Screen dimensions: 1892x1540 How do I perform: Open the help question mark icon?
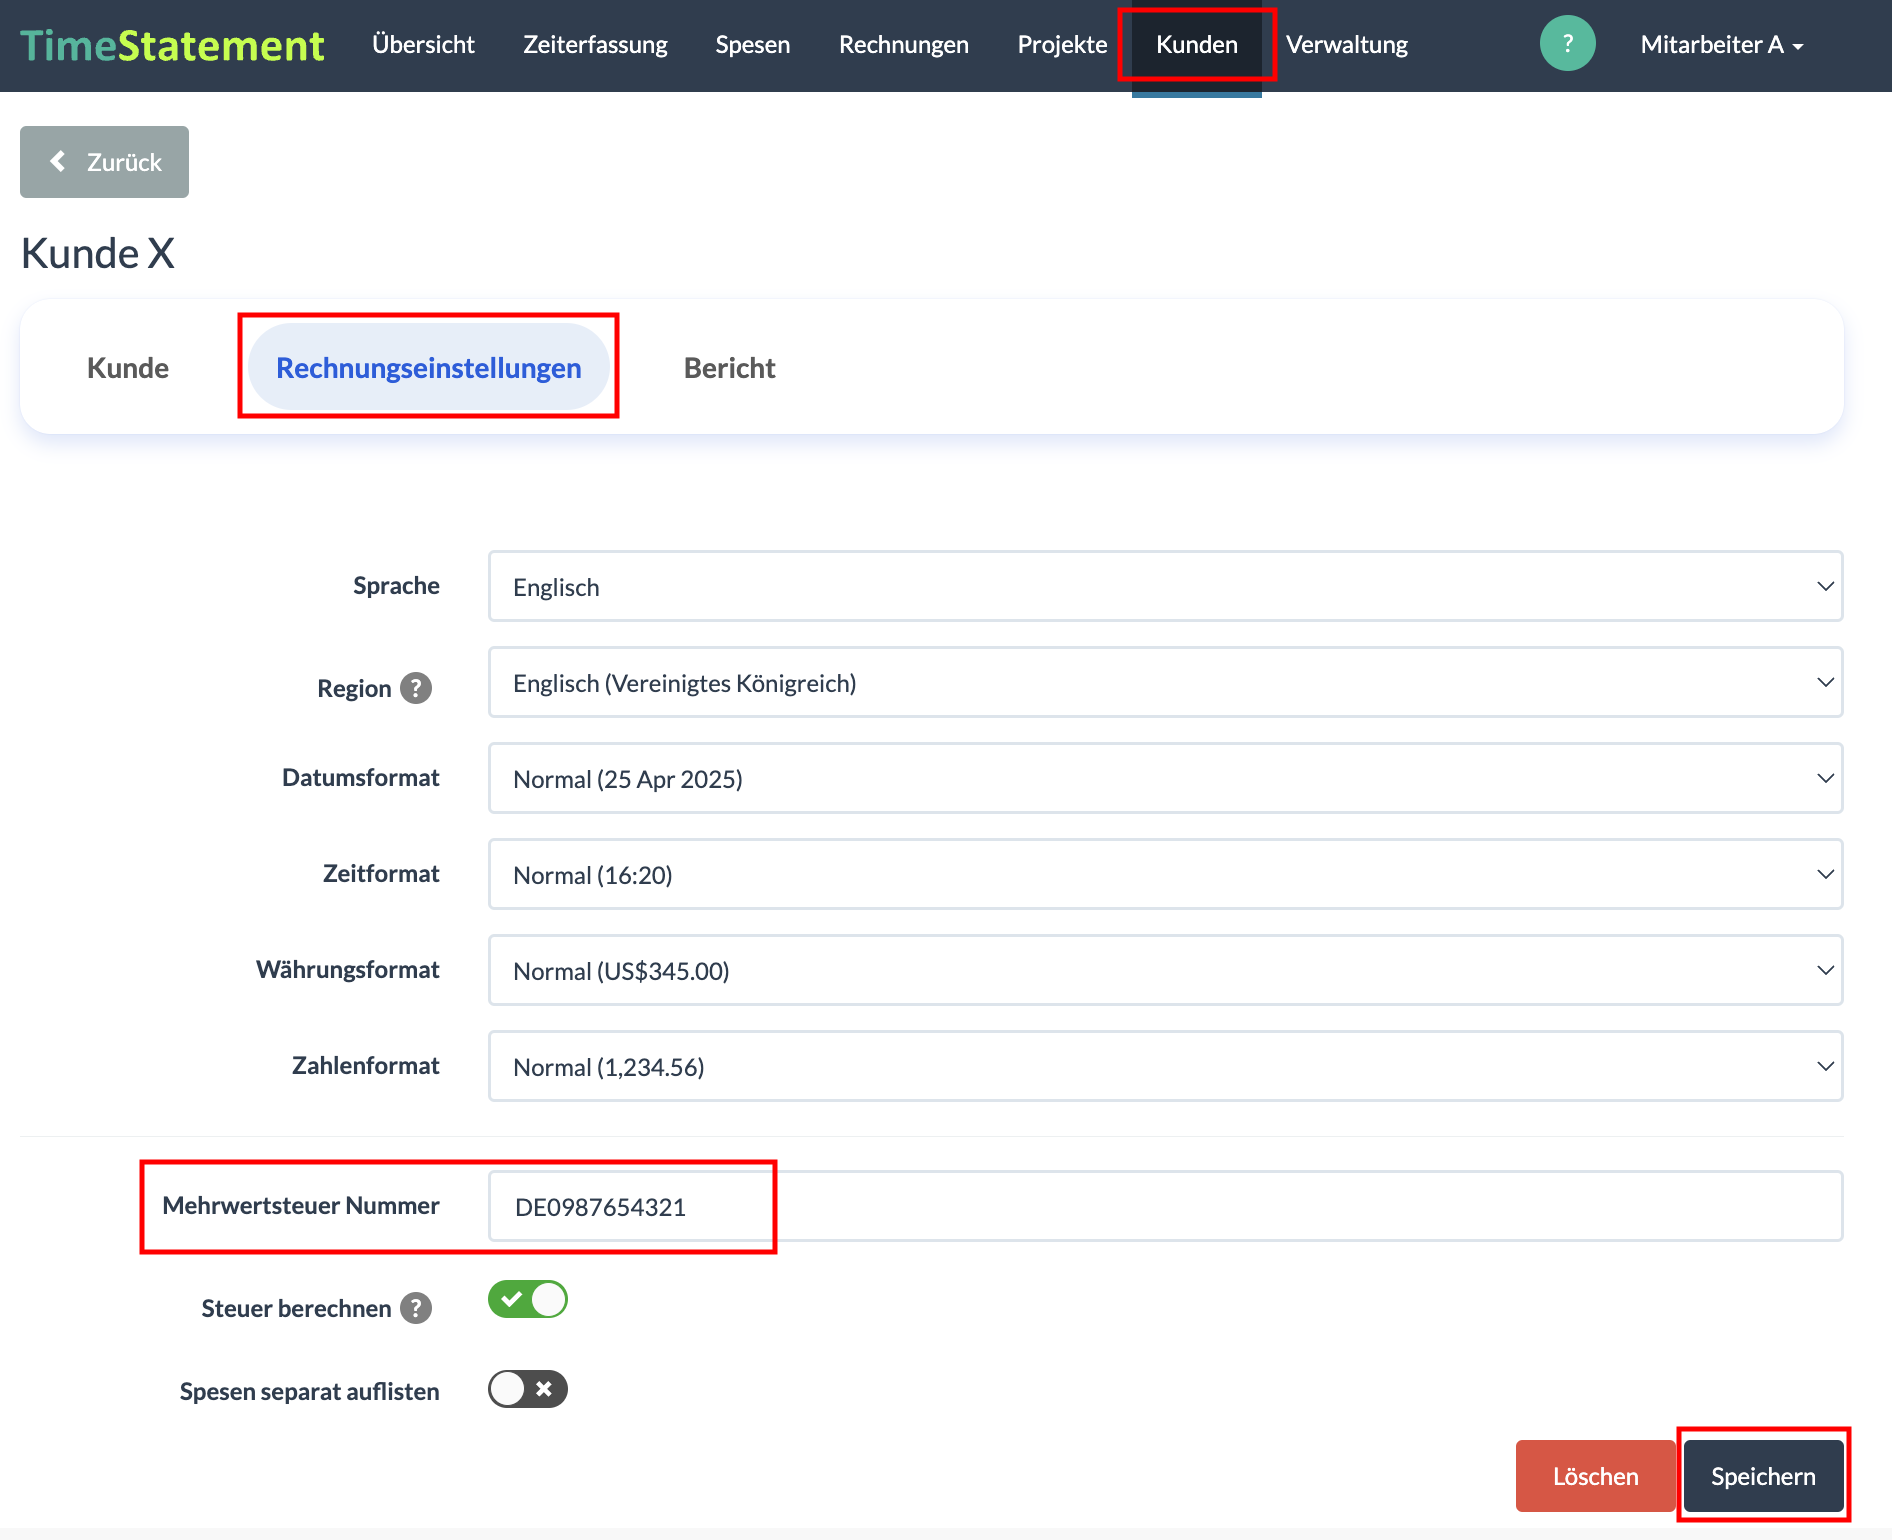point(1567,44)
